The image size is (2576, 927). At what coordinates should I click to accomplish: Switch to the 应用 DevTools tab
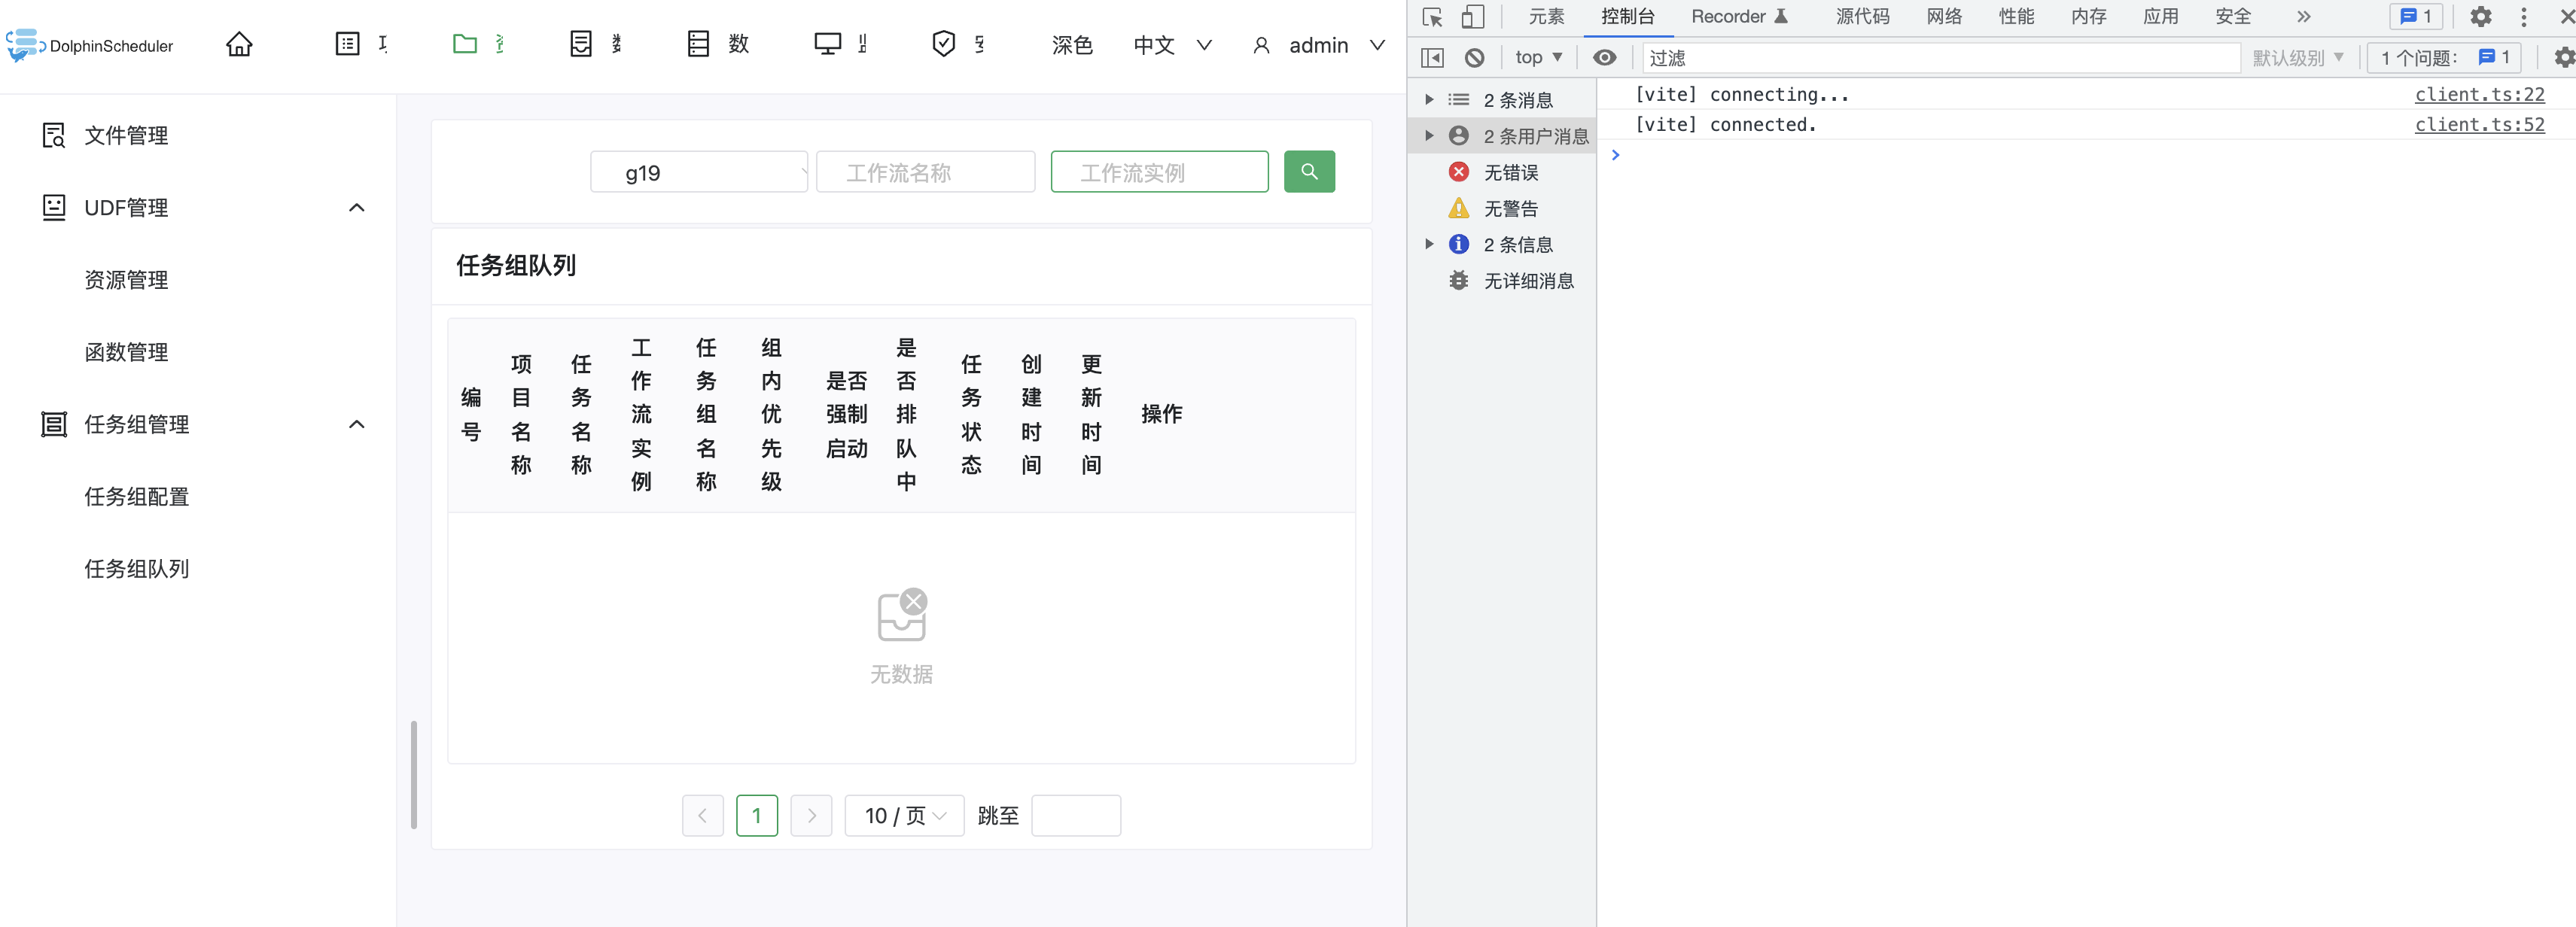pyautogui.click(x=2160, y=17)
